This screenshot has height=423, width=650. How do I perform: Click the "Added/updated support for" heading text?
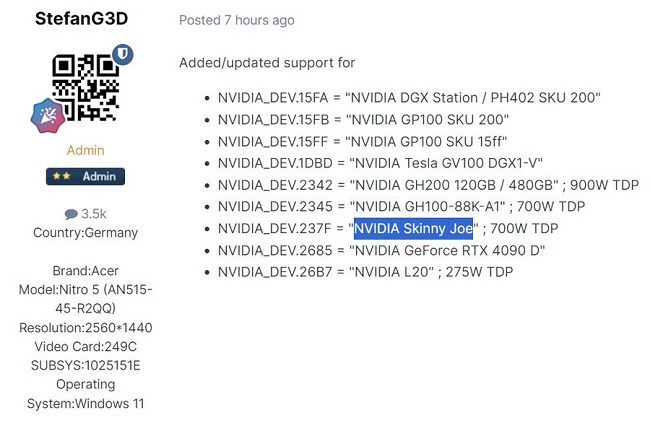(x=267, y=63)
